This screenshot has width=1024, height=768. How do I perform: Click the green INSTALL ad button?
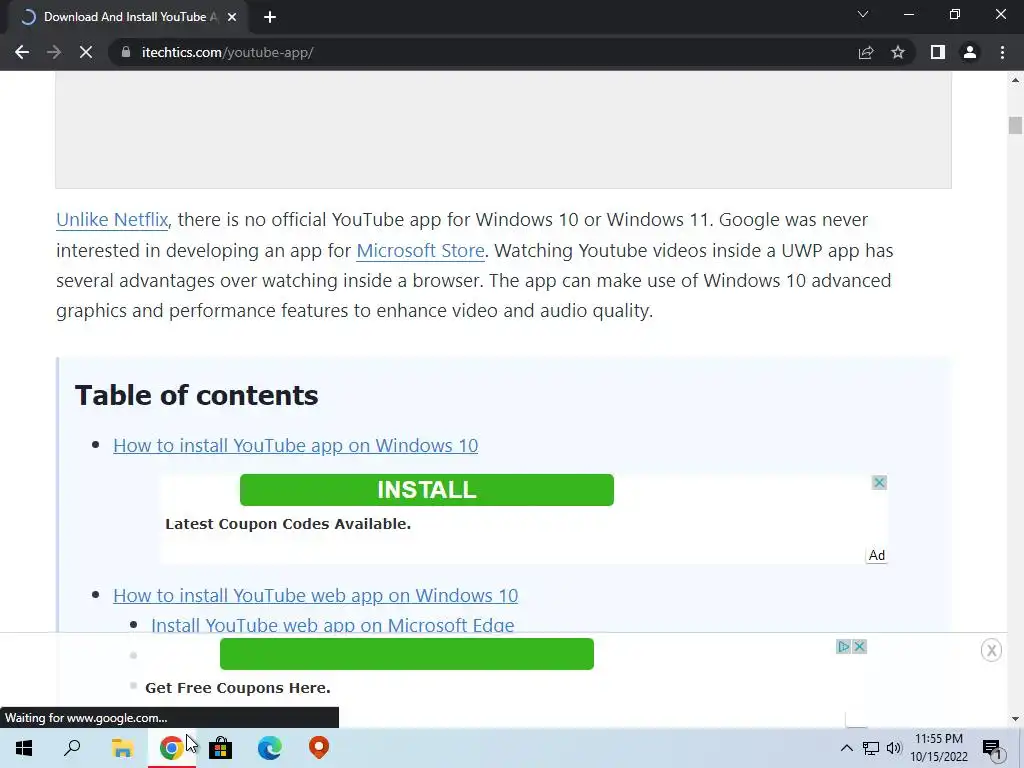(426, 490)
